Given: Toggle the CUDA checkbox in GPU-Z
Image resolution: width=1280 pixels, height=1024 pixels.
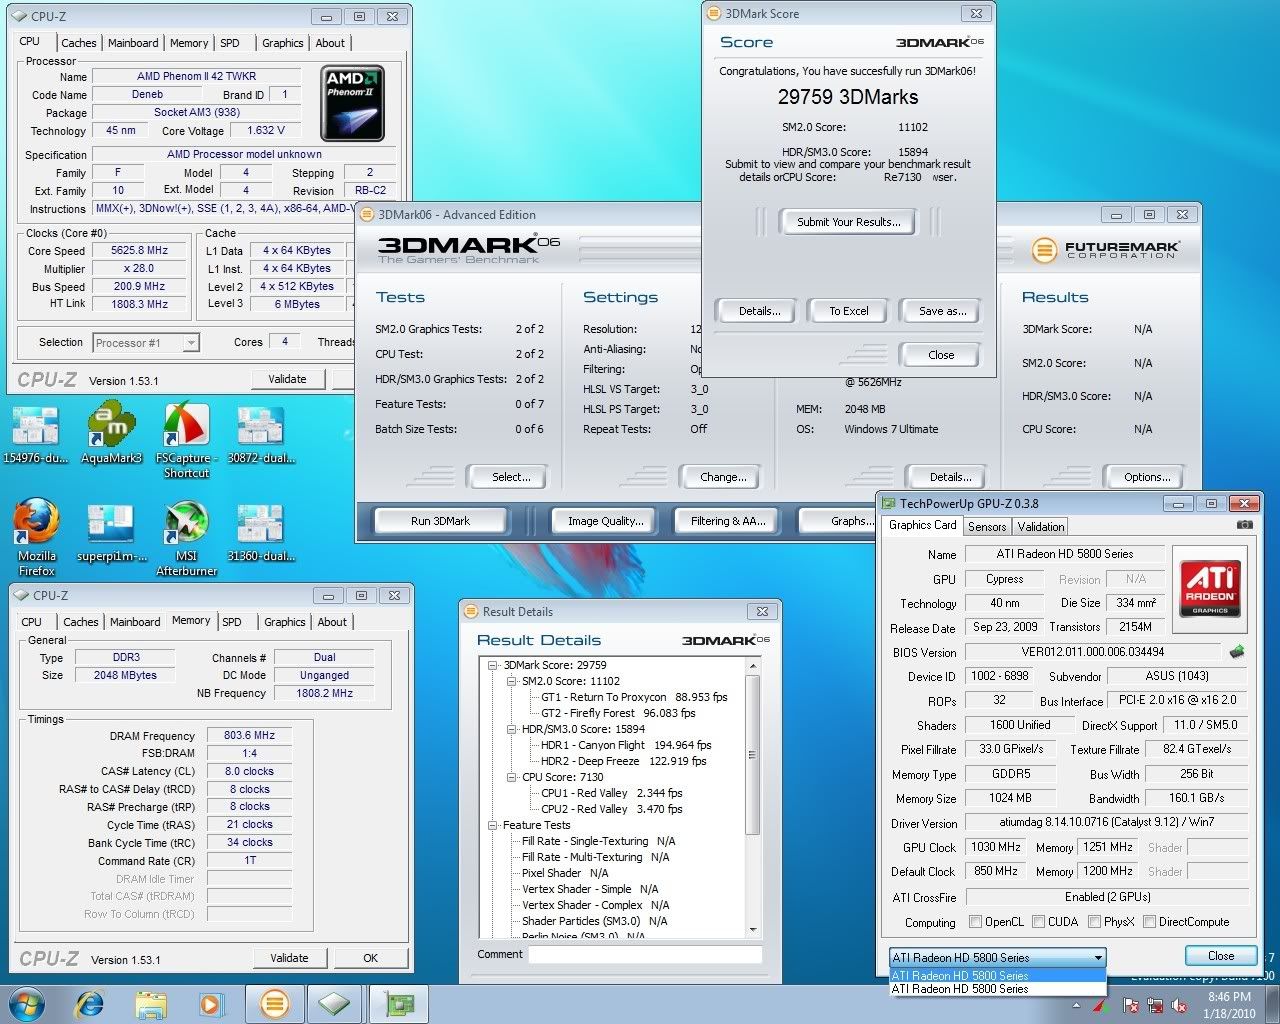Looking at the screenshot, I should pos(1038,921).
